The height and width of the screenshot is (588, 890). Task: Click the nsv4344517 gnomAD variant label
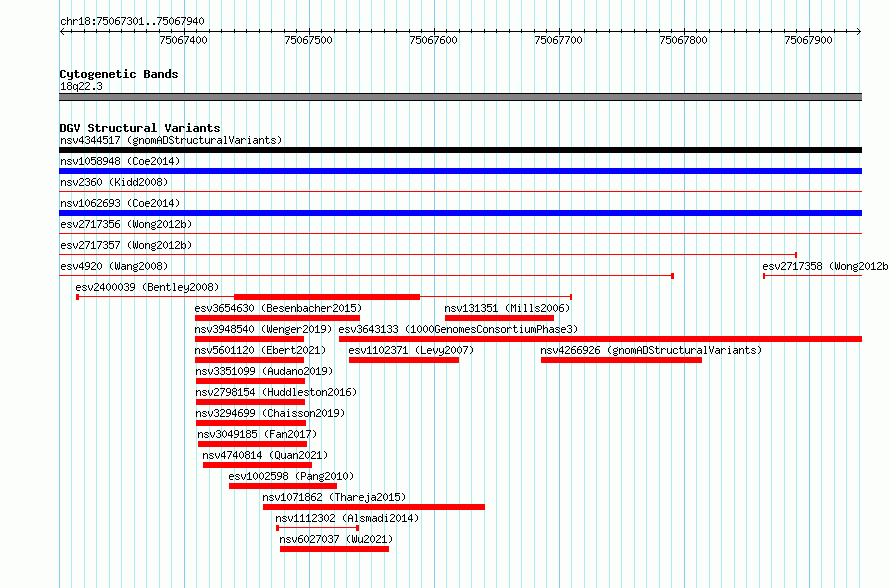tap(171, 140)
